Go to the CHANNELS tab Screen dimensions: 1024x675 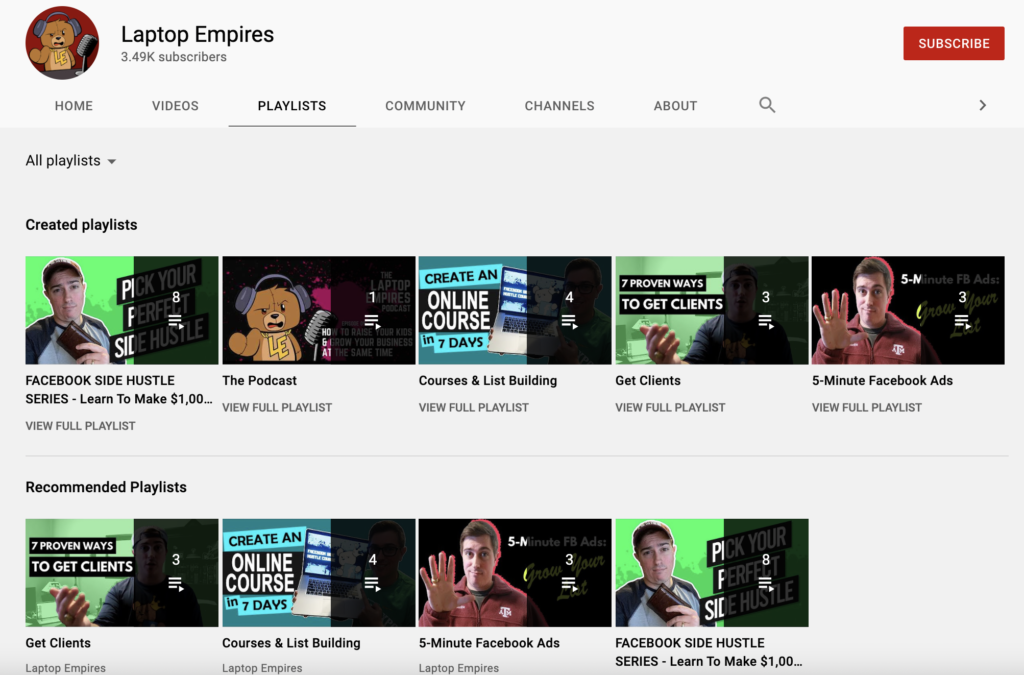tap(560, 106)
